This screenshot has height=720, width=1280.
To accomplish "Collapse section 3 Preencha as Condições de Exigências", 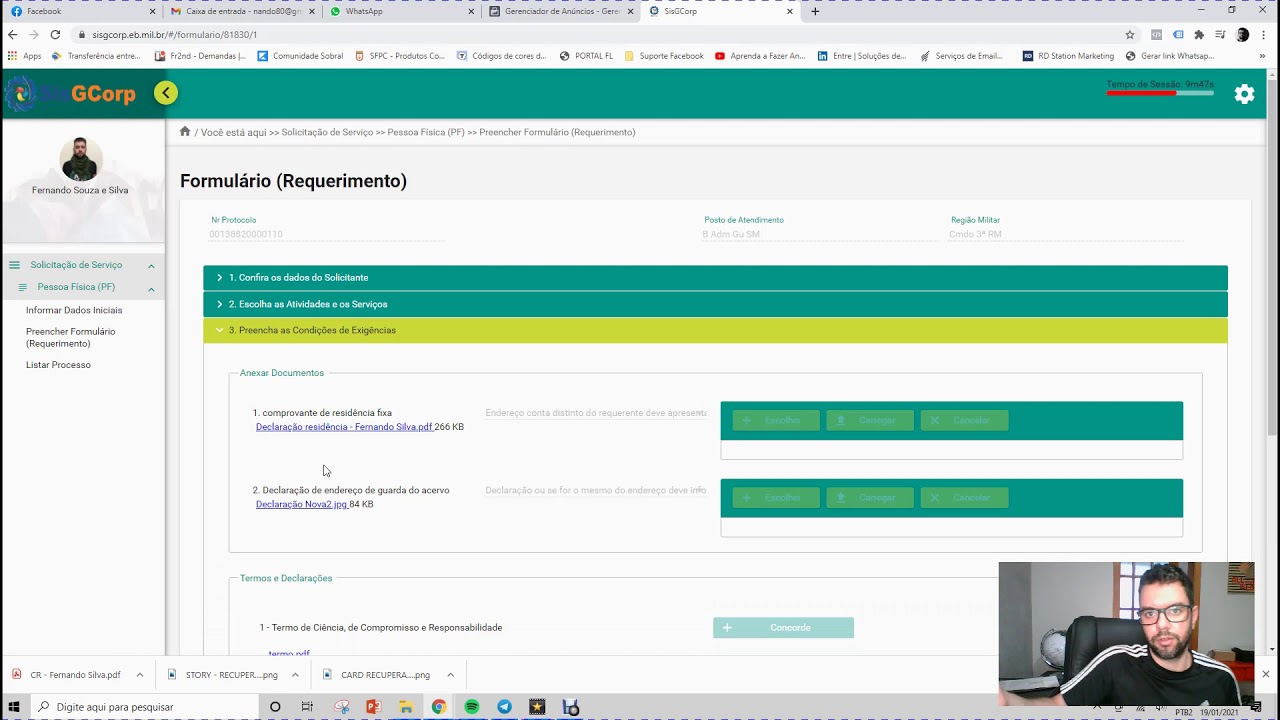I will point(715,330).
